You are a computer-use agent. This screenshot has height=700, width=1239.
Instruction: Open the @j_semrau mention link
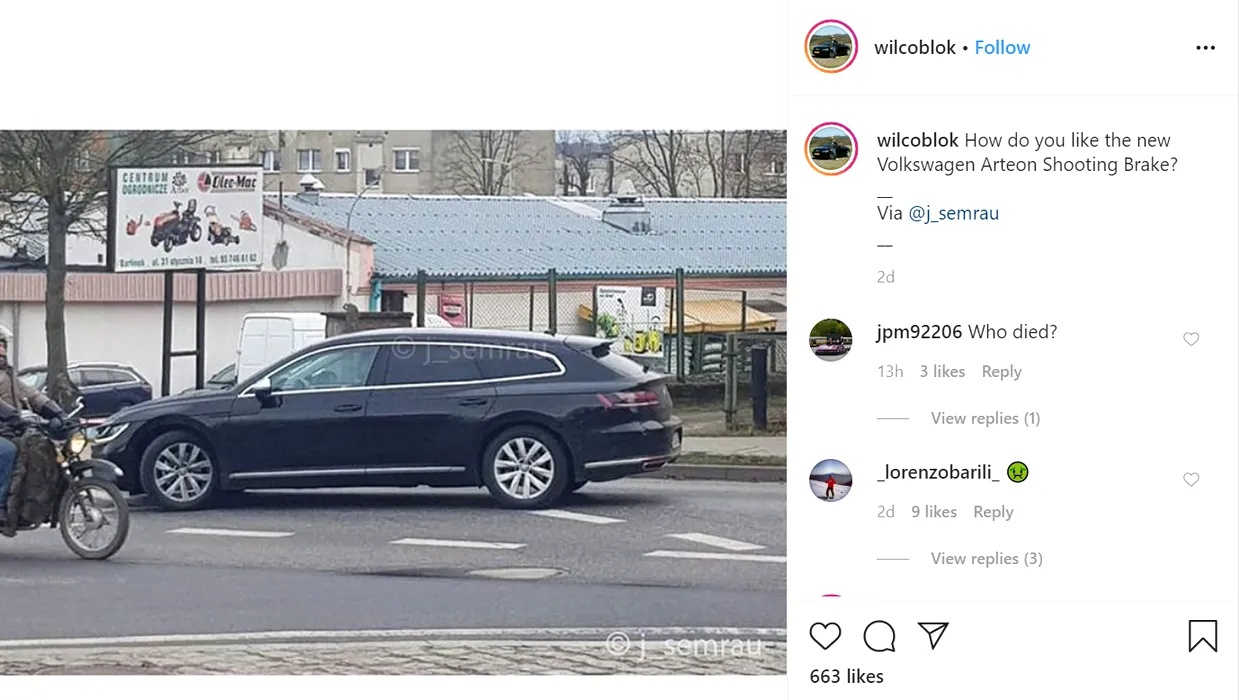pyautogui.click(x=954, y=213)
